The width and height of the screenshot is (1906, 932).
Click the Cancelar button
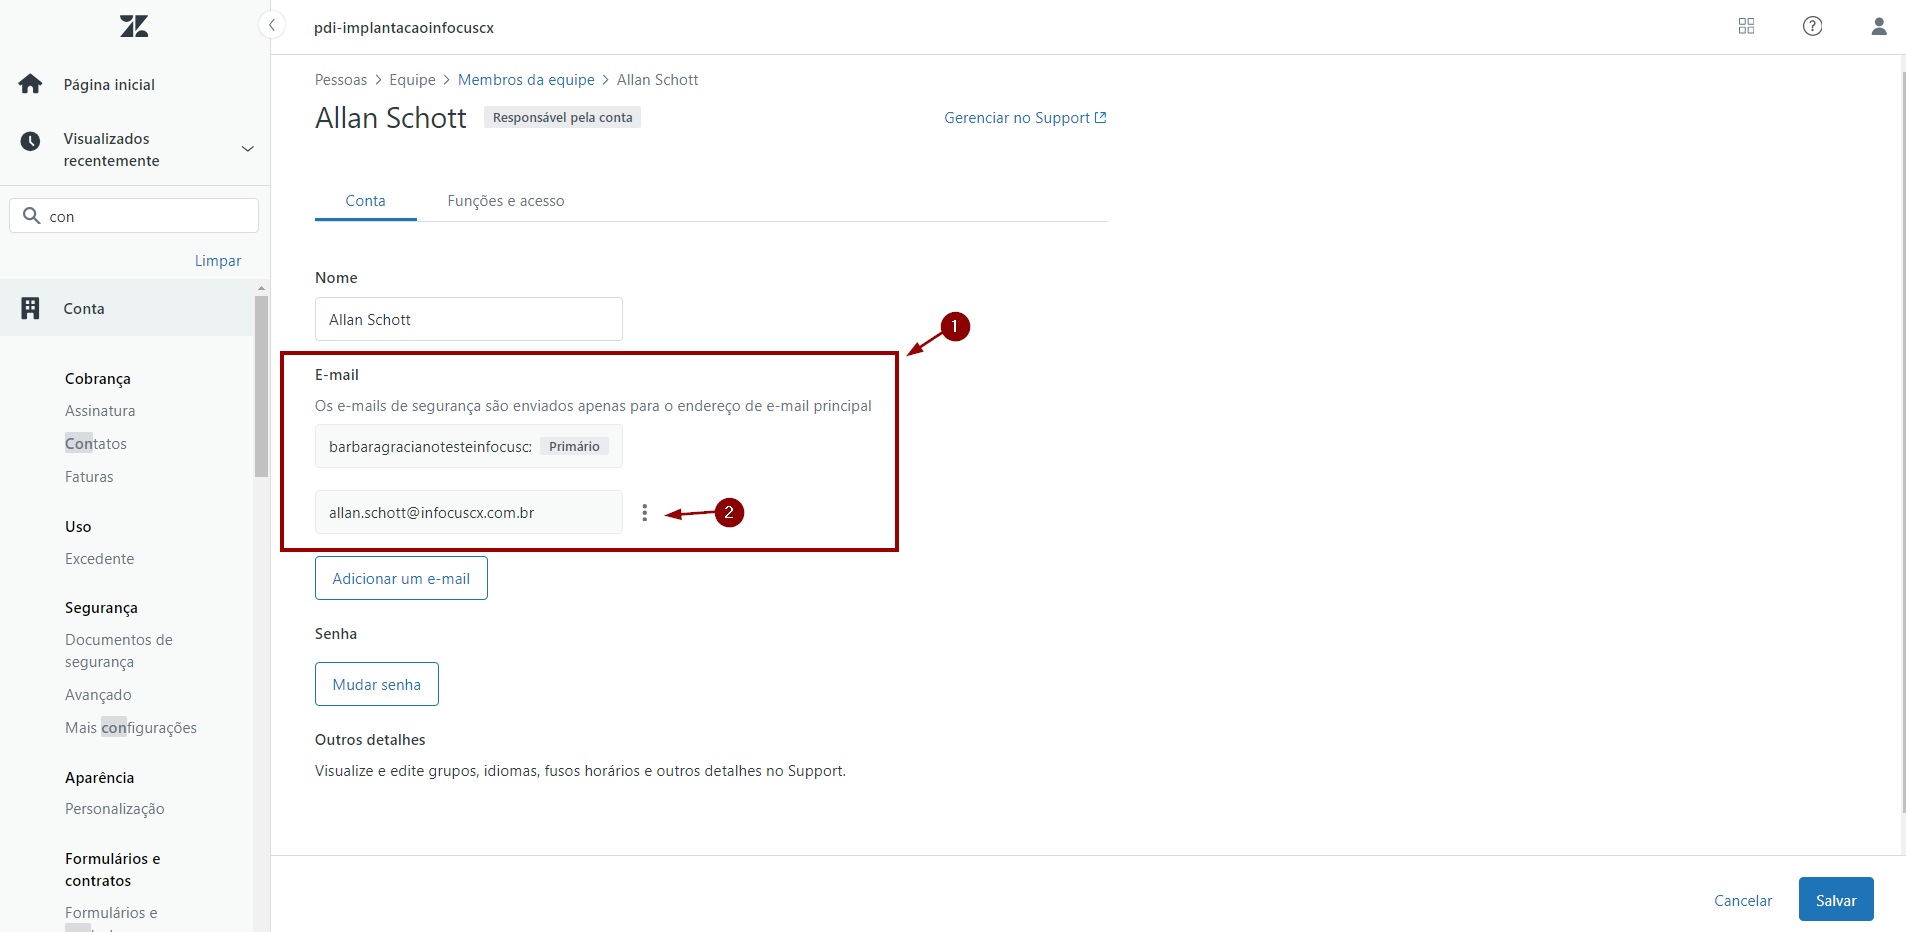pyautogui.click(x=1742, y=900)
